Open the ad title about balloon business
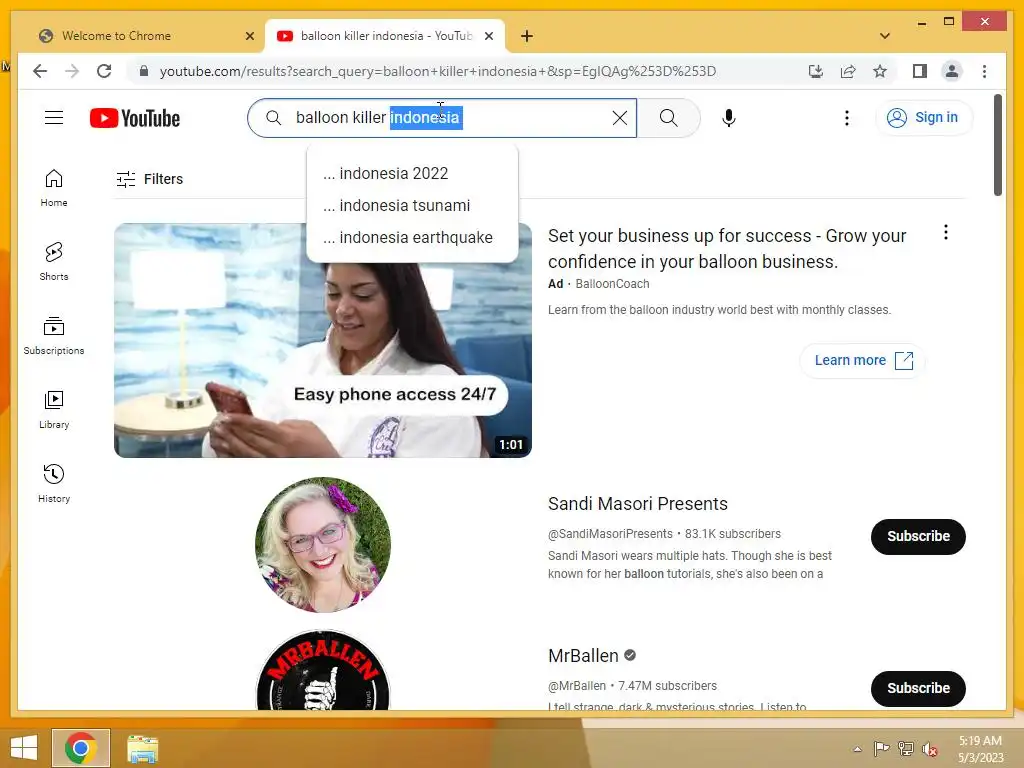 pos(726,248)
